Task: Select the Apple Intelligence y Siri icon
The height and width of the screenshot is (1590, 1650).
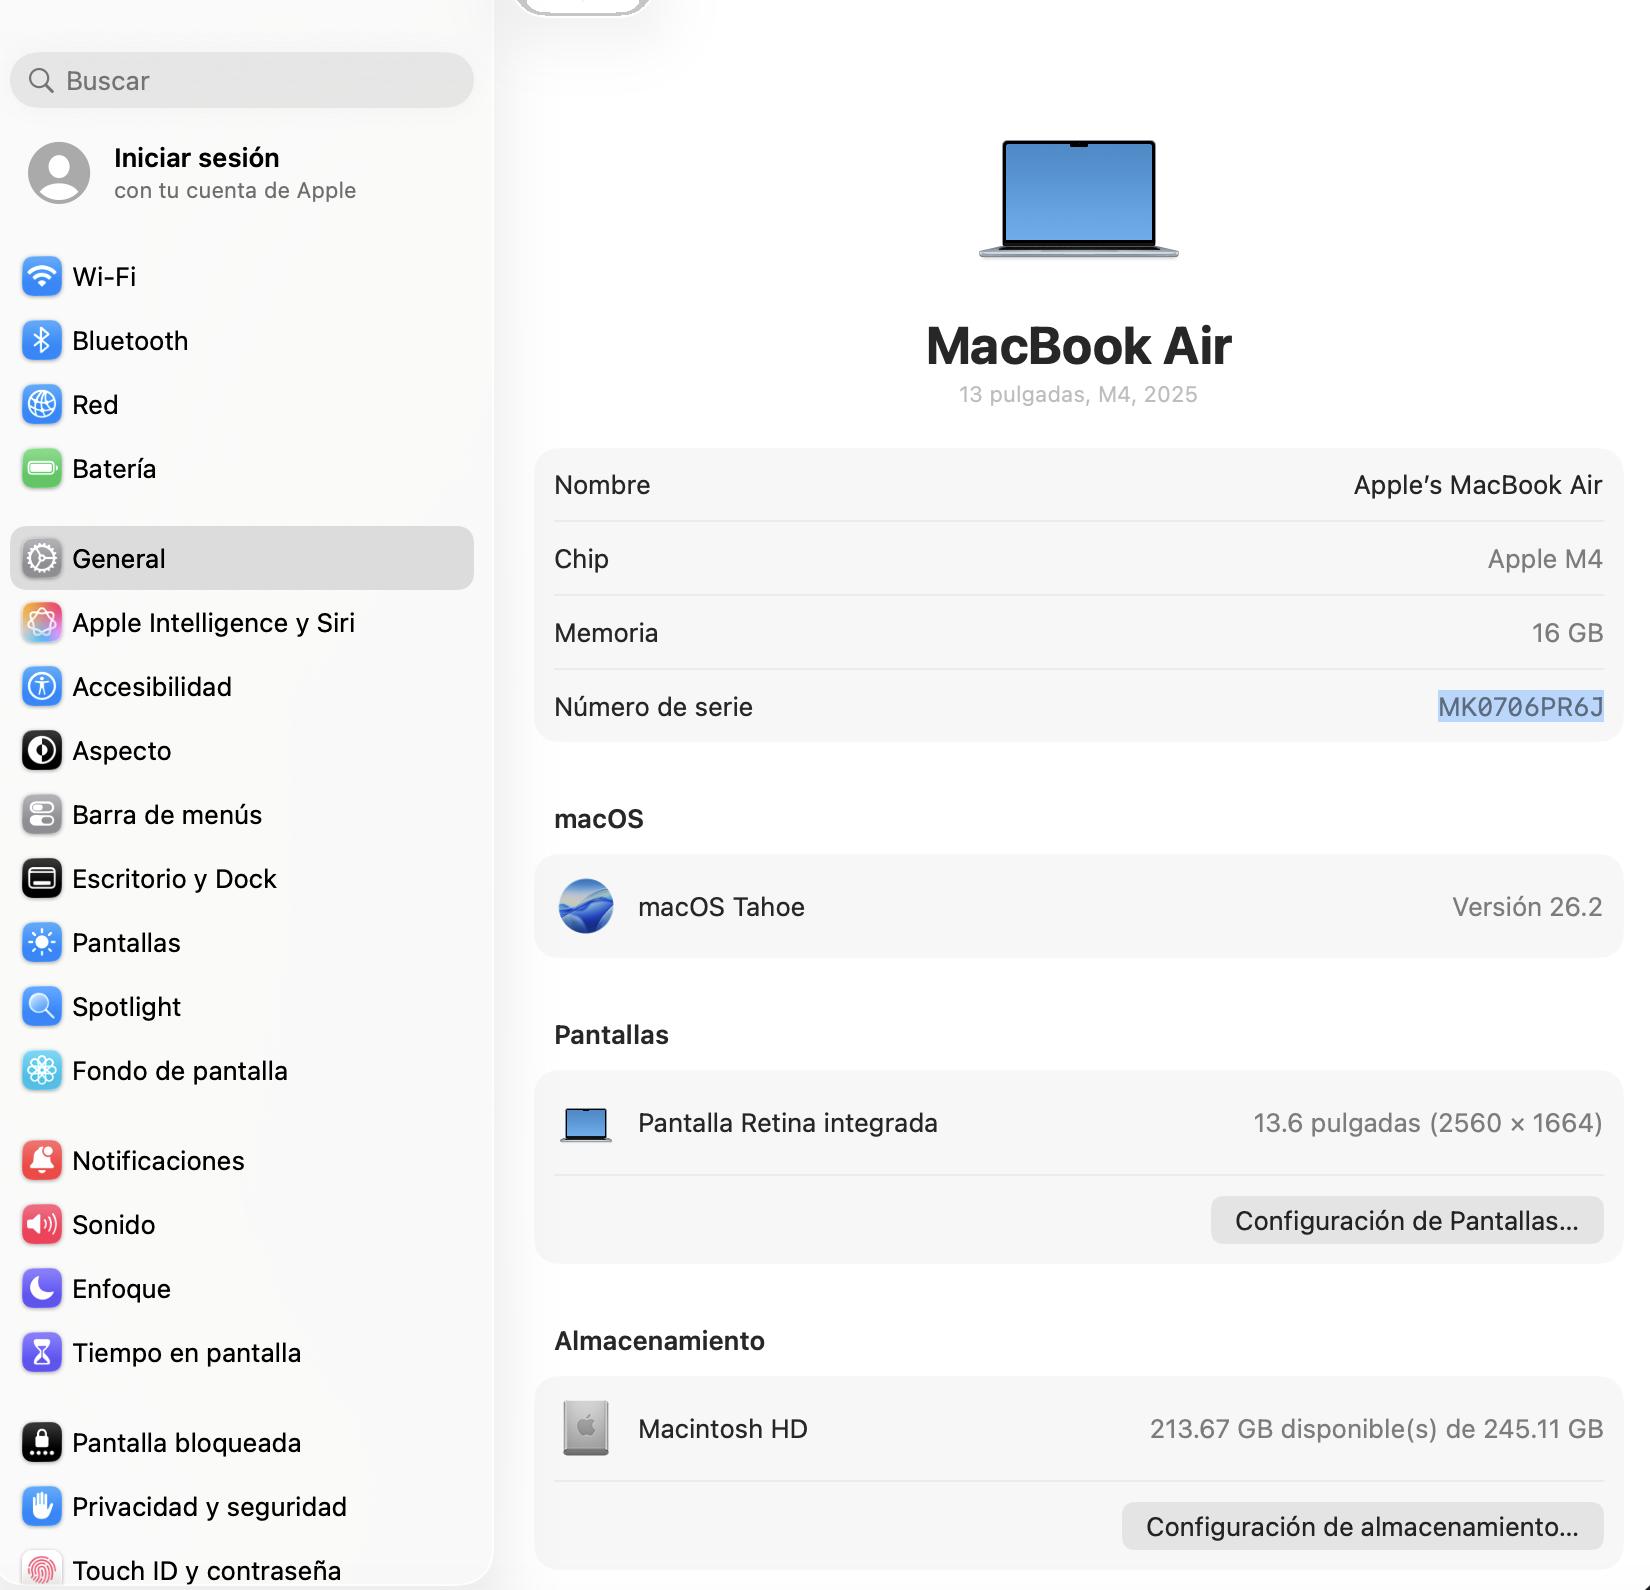Action: tap(41, 623)
